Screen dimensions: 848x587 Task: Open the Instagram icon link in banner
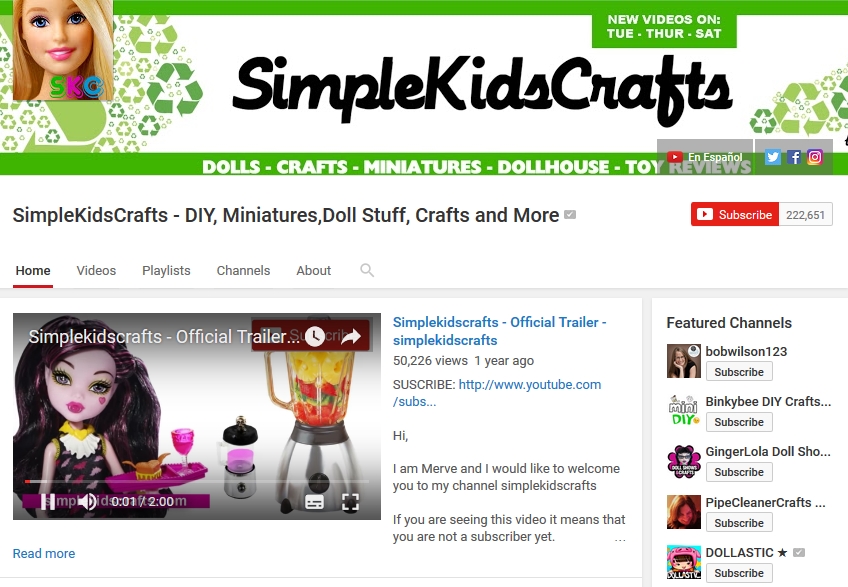(x=814, y=157)
